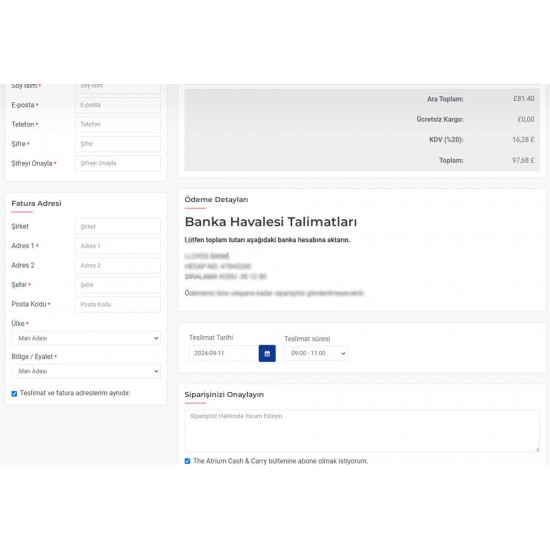Open the Teslimat süresi time dropdown
The height and width of the screenshot is (550, 550).
pos(316,353)
